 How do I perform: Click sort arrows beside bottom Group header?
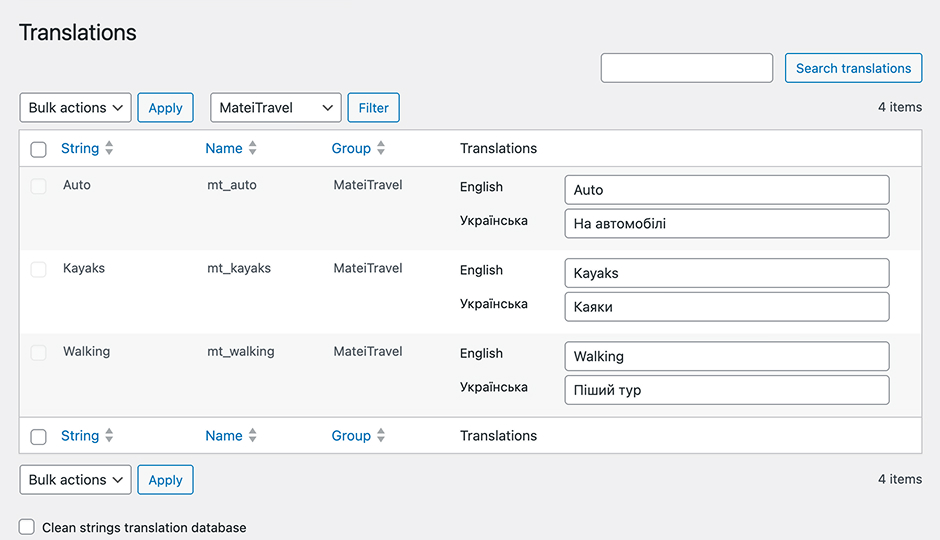coord(381,436)
